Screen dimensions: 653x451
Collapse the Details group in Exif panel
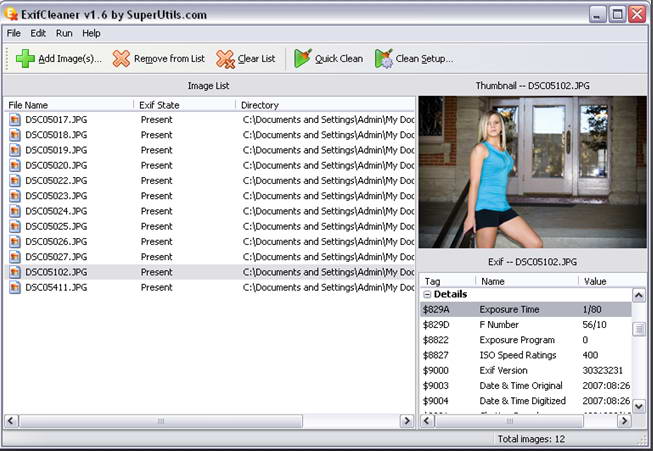427,294
